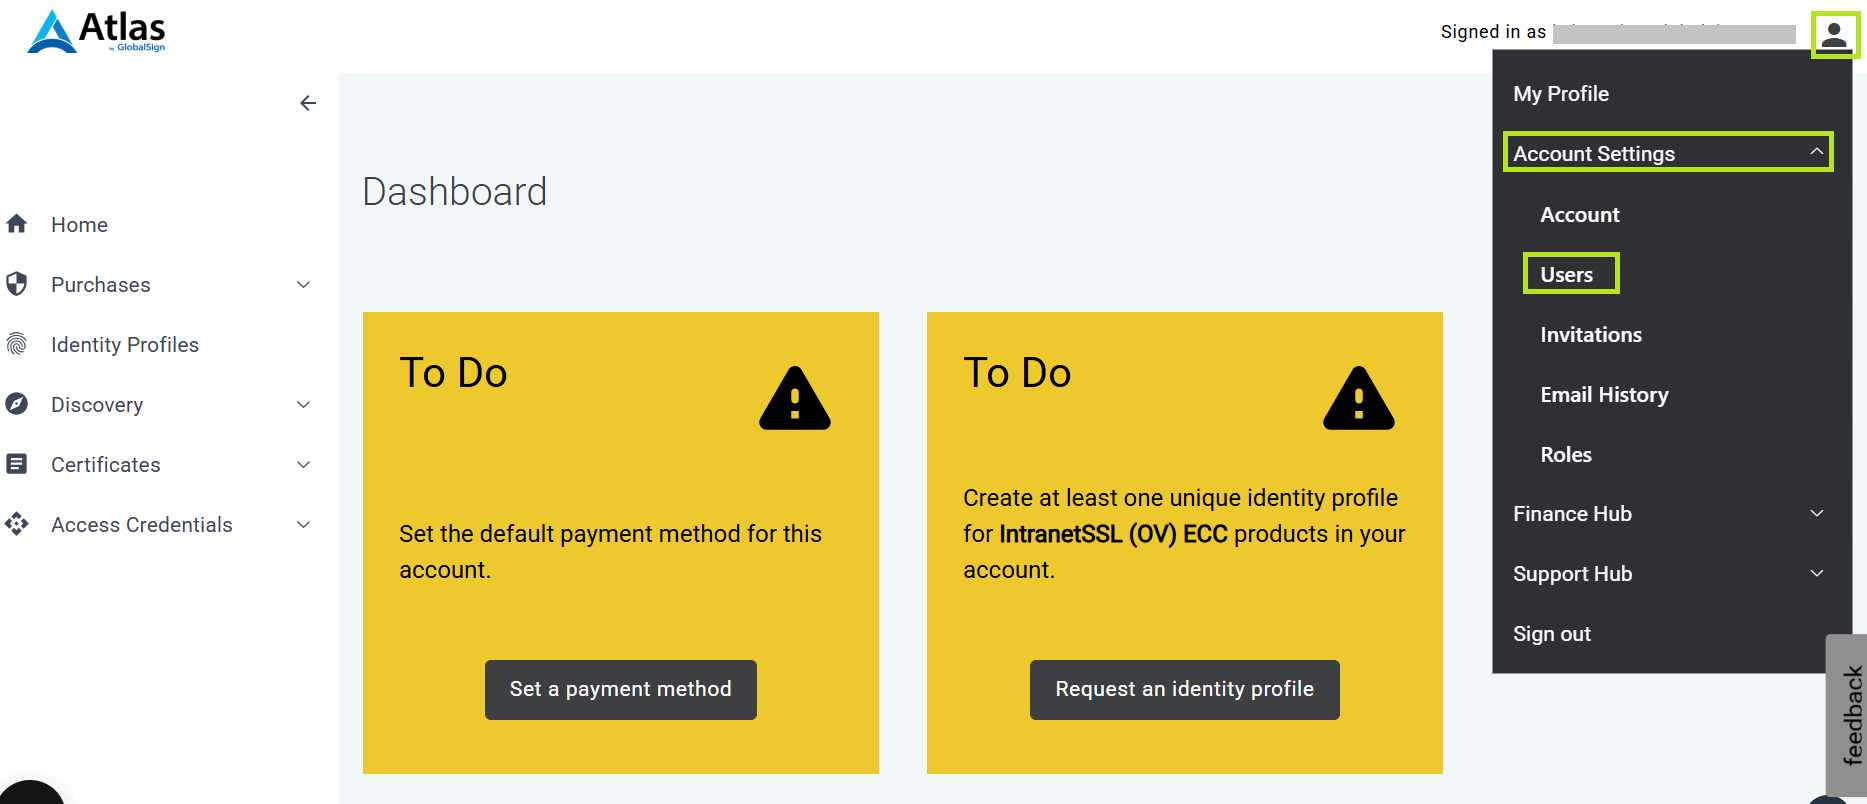Collapse the Account Settings submenu
This screenshot has width=1867, height=804.
pyautogui.click(x=1816, y=152)
